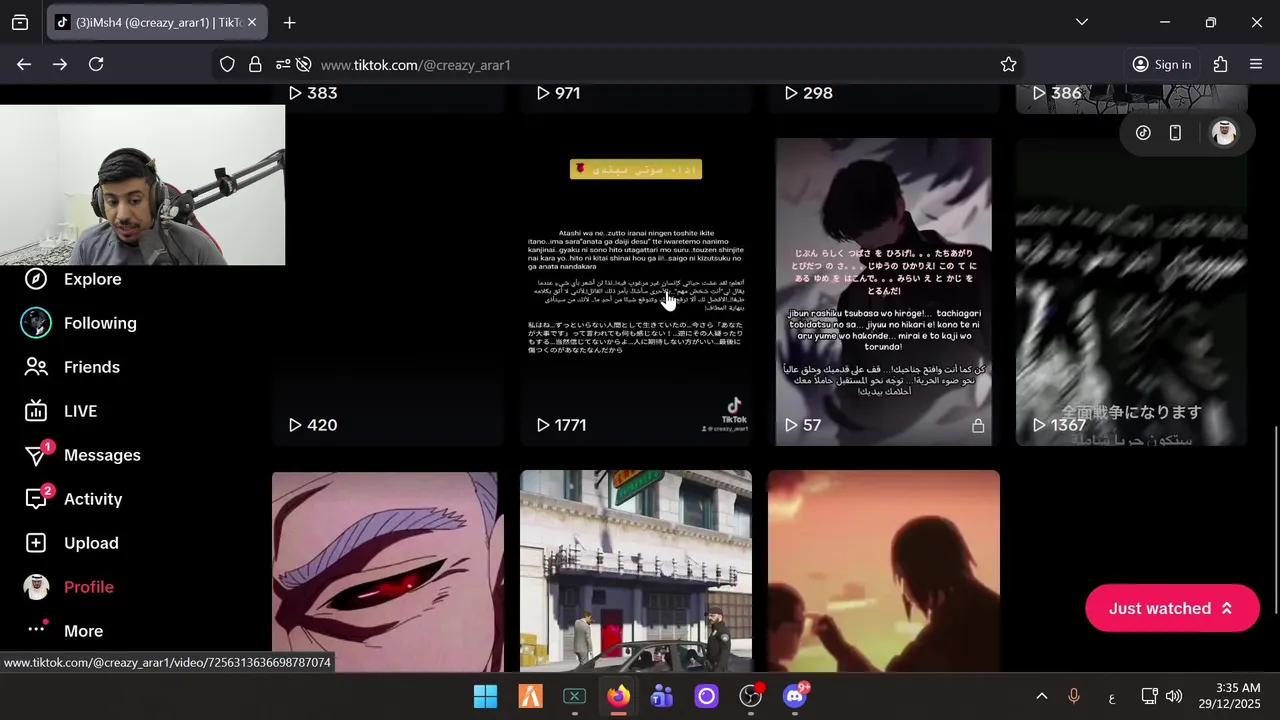The image size is (1280, 720).
Task: Select the iMsh4 TikTok browser tab
Action: [x=157, y=22]
